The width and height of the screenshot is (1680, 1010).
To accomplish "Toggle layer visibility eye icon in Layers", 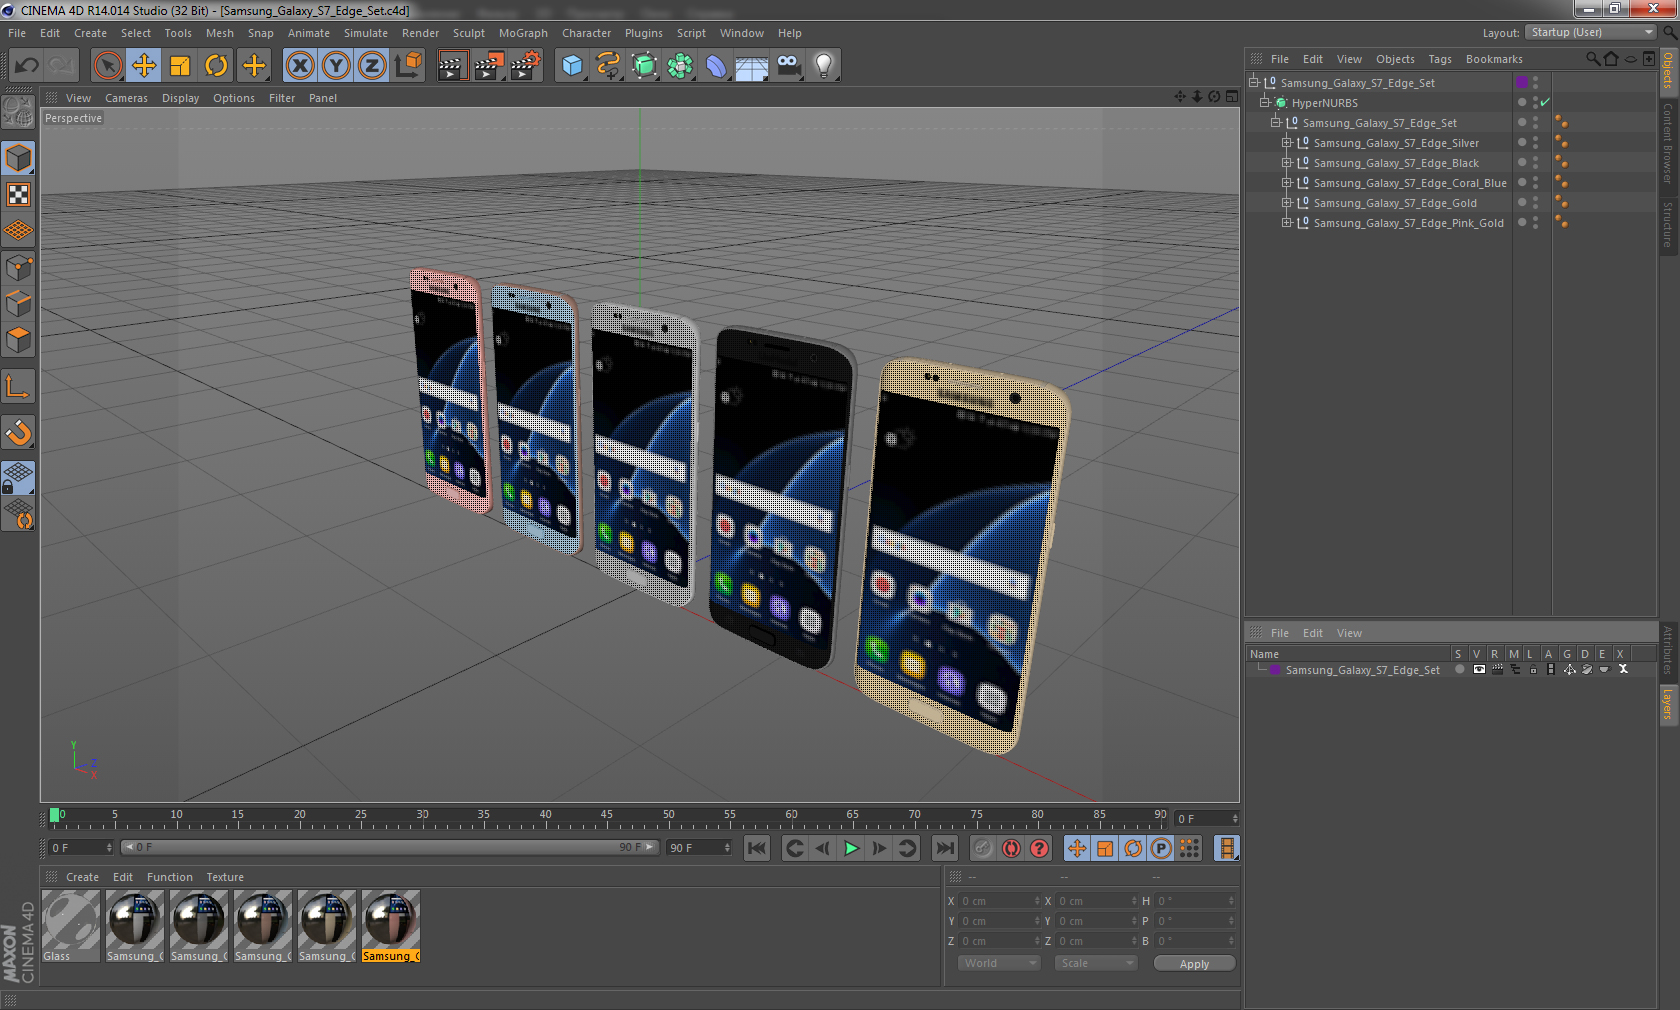I will click(x=1479, y=670).
